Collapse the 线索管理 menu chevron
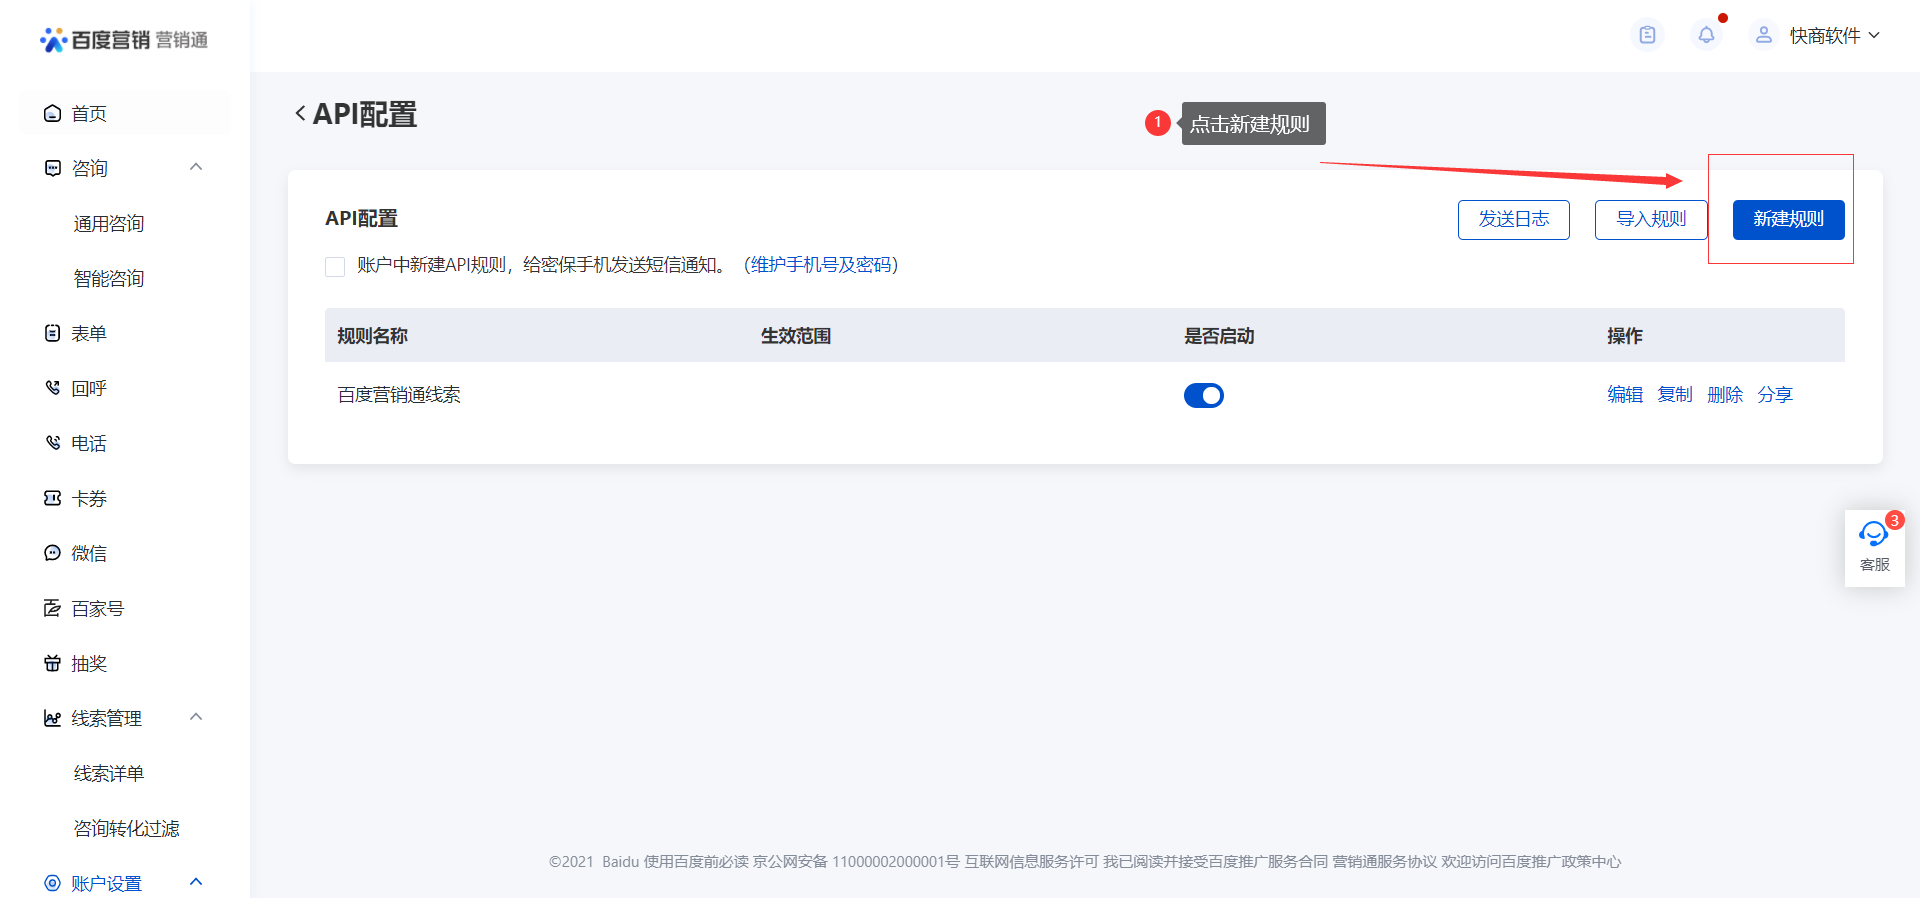1920x898 pixels. (x=196, y=717)
